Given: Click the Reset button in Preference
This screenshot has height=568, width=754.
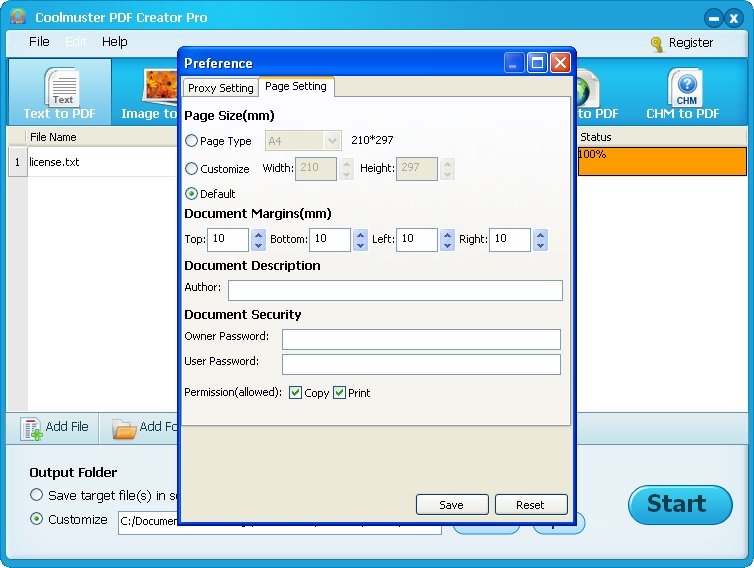Looking at the screenshot, I should tap(531, 505).
